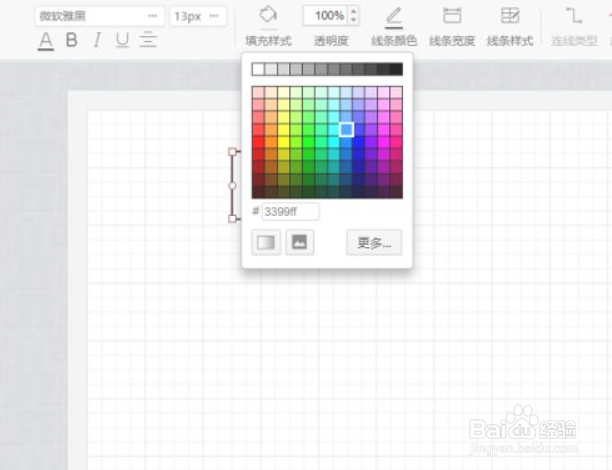The width and height of the screenshot is (612, 470).
Task: Decrease opacity with the down stepper arrow
Action: [354, 20]
